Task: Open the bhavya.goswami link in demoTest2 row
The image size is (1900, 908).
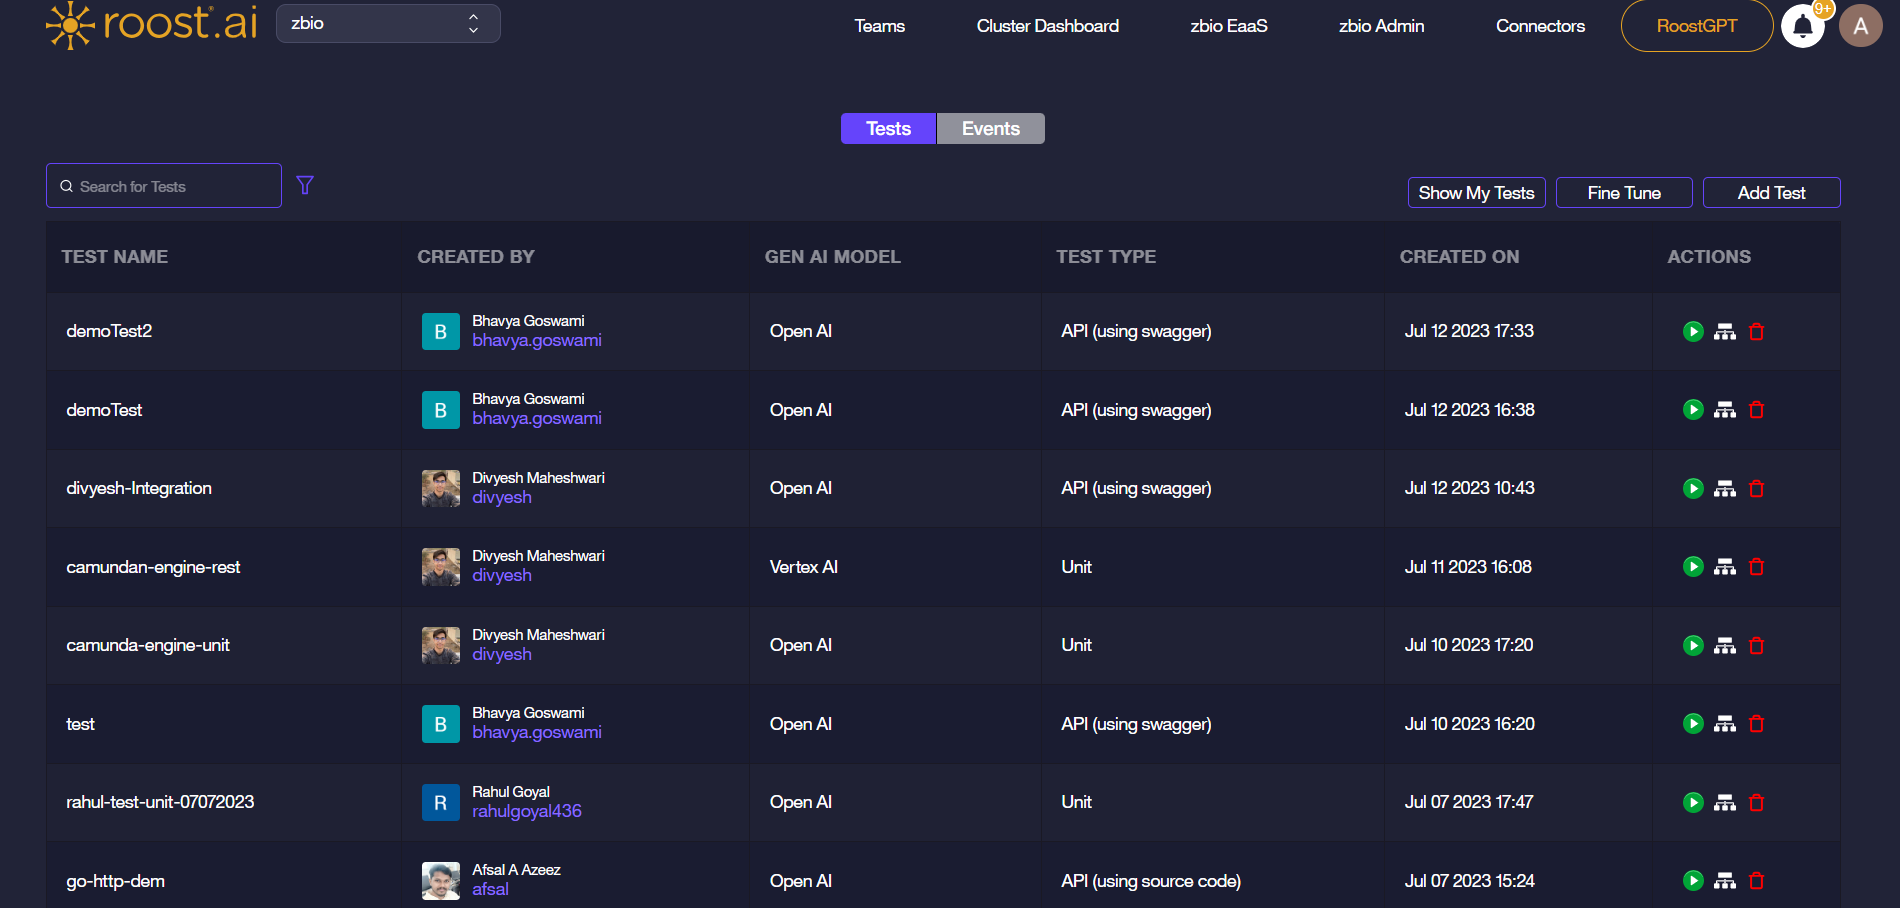Action: (537, 341)
